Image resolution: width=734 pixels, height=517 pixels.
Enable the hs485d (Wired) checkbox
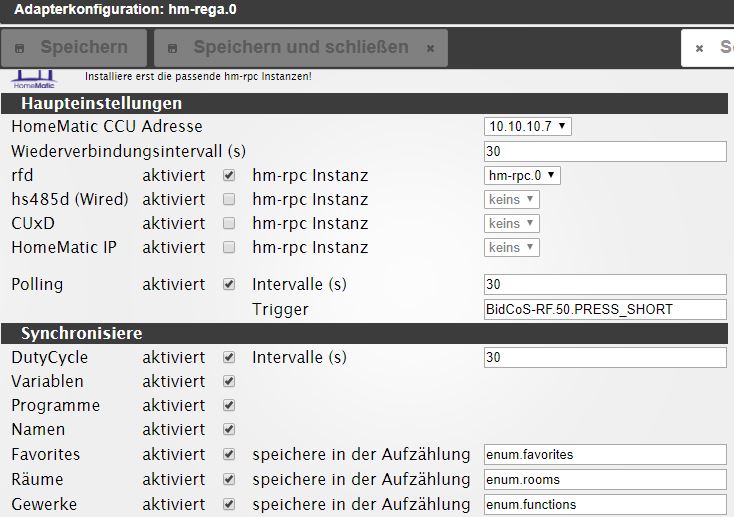(229, 199)
